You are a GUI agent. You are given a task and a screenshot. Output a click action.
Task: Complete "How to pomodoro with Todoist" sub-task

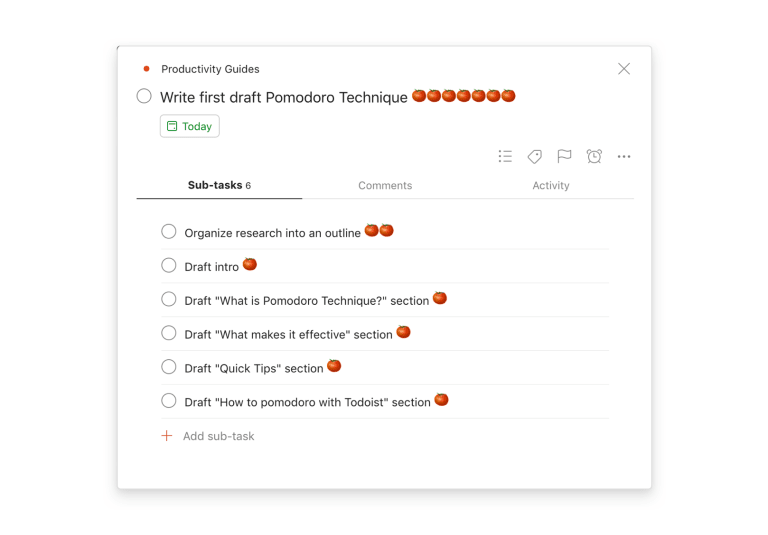tap(169, 400)
